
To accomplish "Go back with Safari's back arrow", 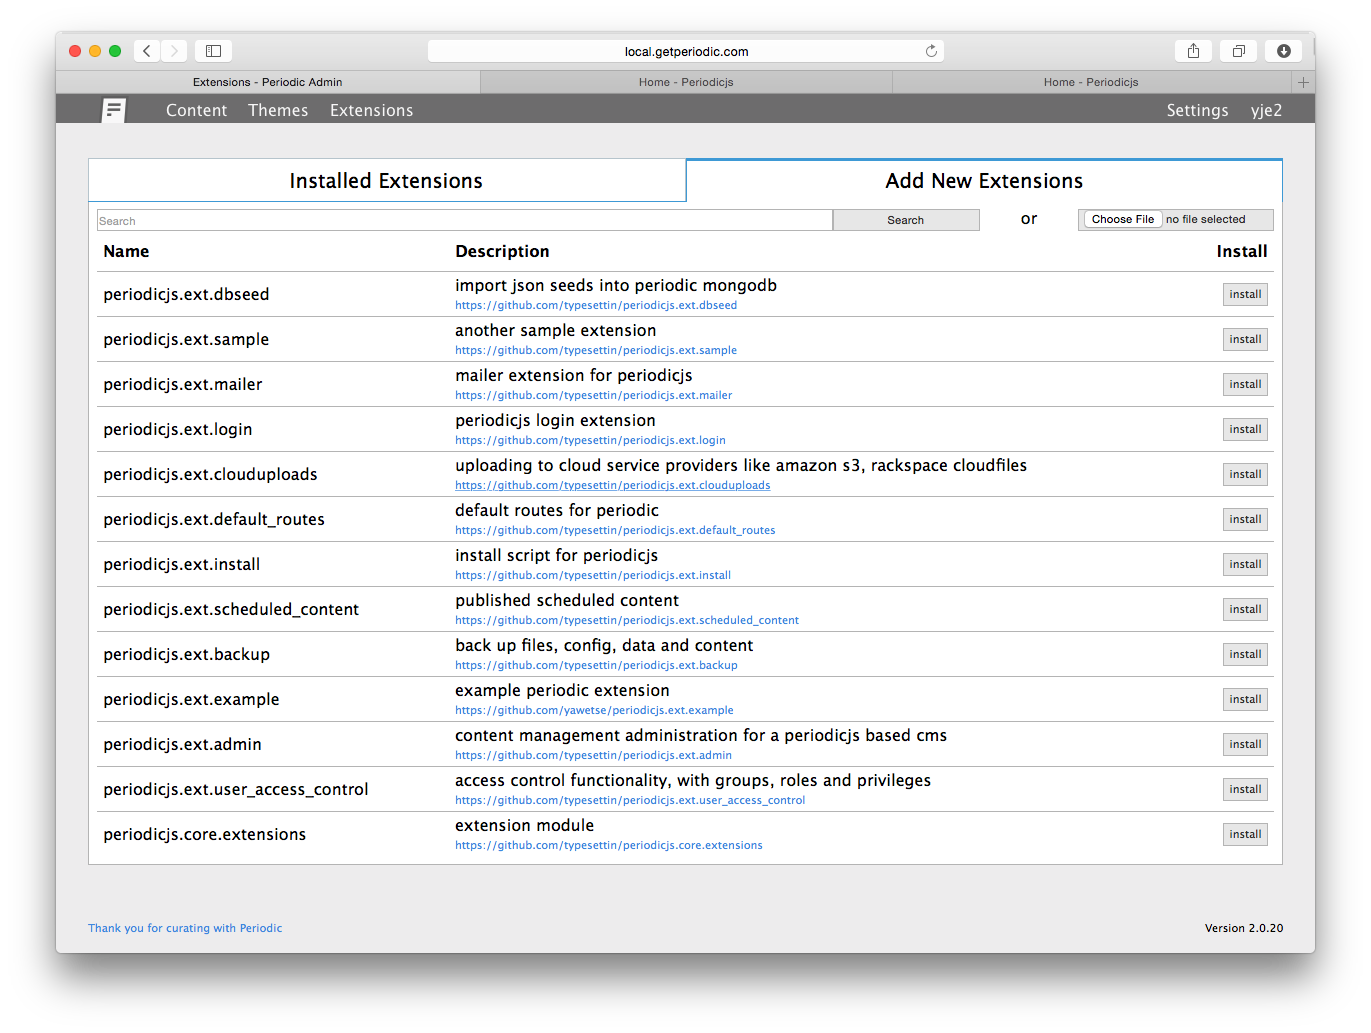I will point(147,51).
